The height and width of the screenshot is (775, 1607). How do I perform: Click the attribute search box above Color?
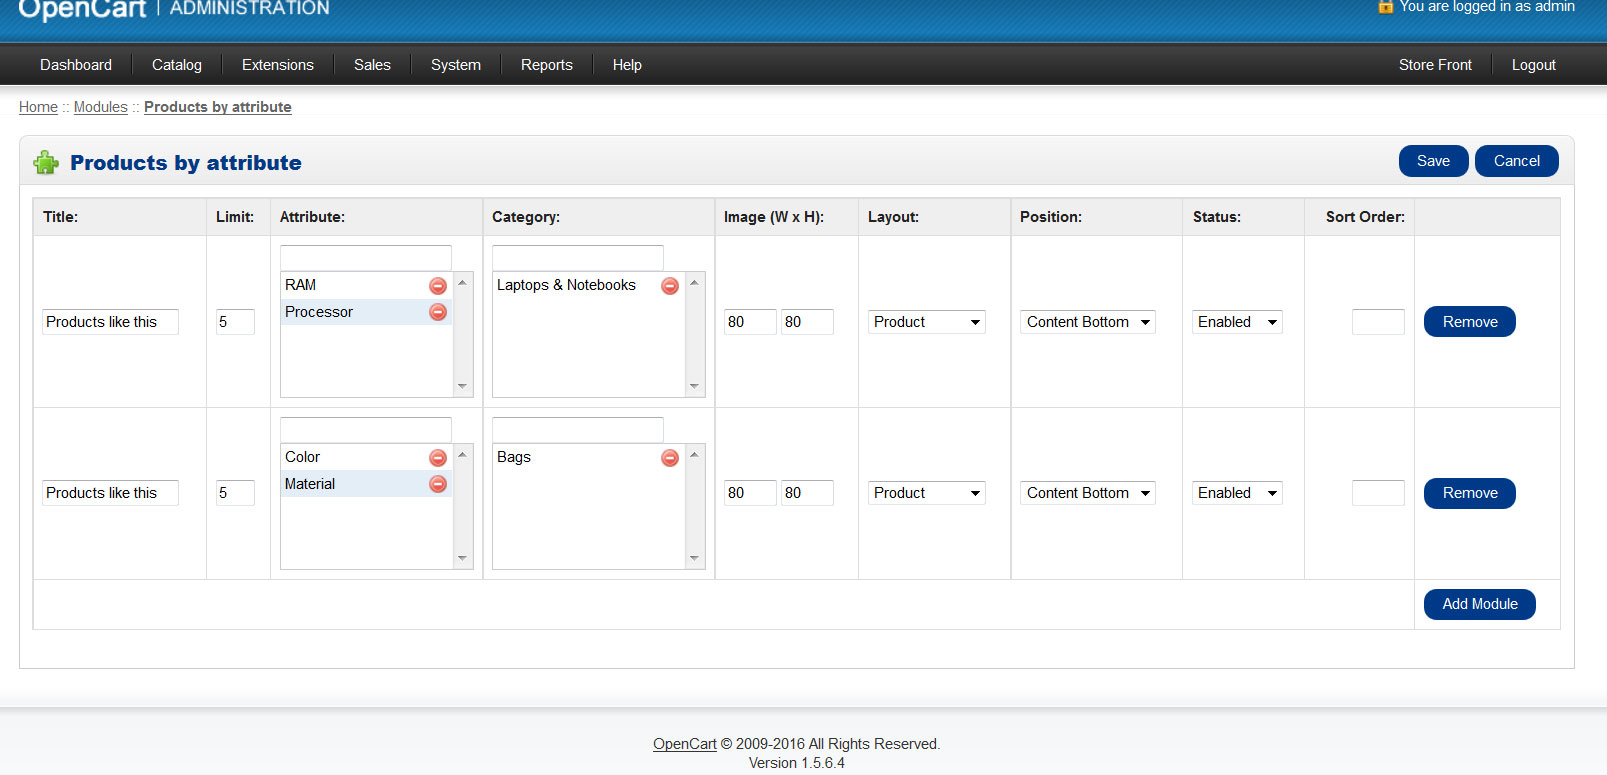tap(366, 429)
